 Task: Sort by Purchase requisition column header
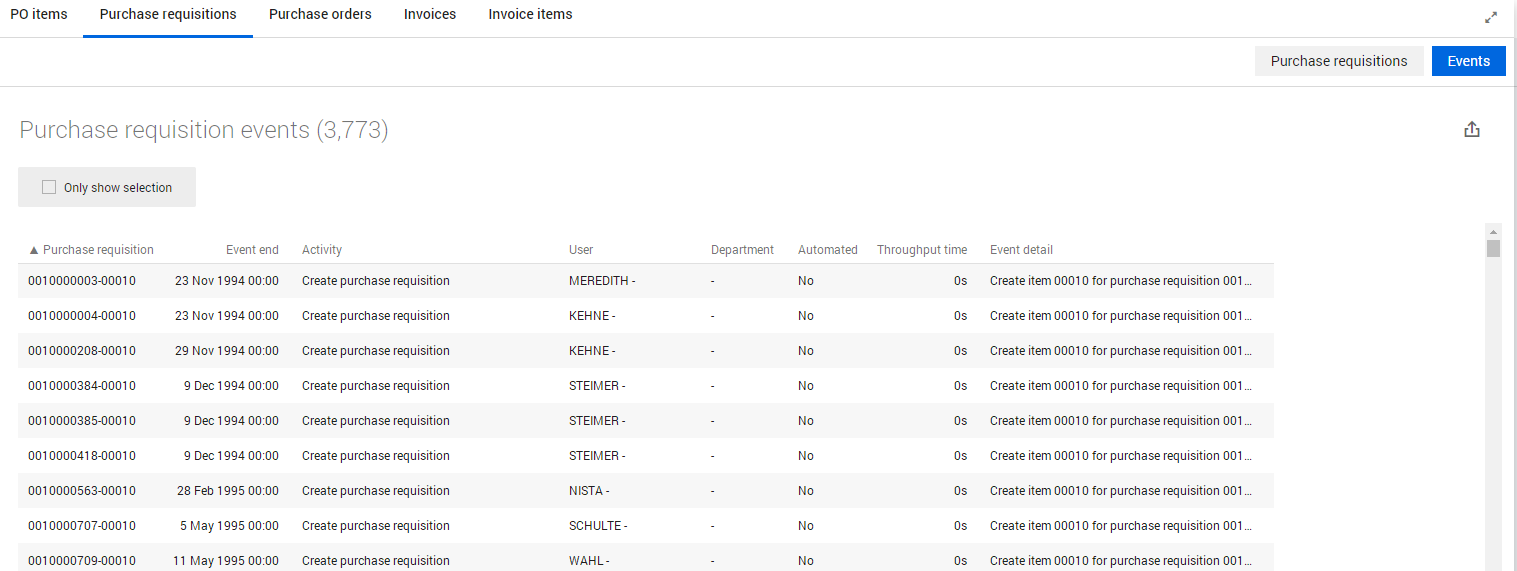point(98,250)
